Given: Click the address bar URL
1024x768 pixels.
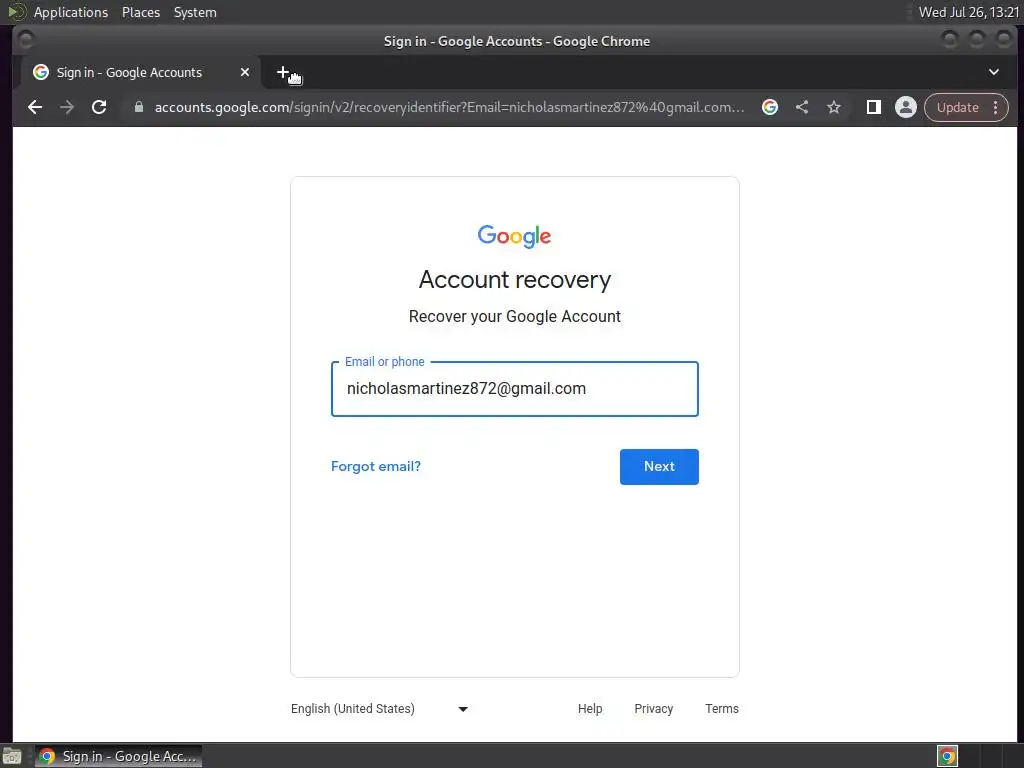Looking at the screenshot, I should click(449, 107).
